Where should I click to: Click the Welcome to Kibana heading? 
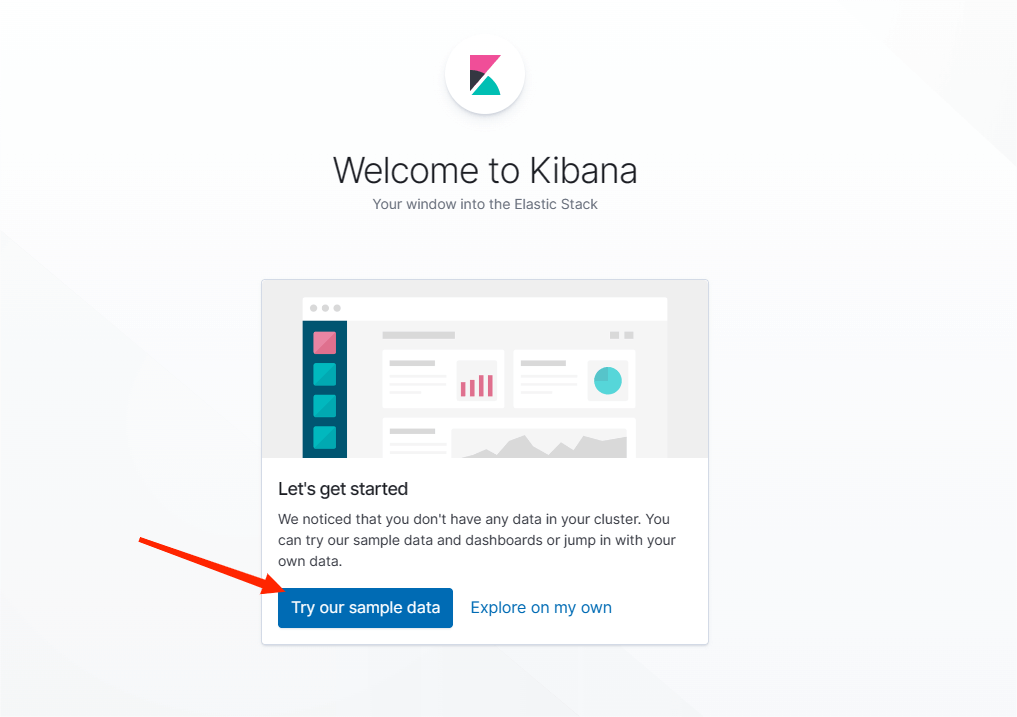coord(485,171)
